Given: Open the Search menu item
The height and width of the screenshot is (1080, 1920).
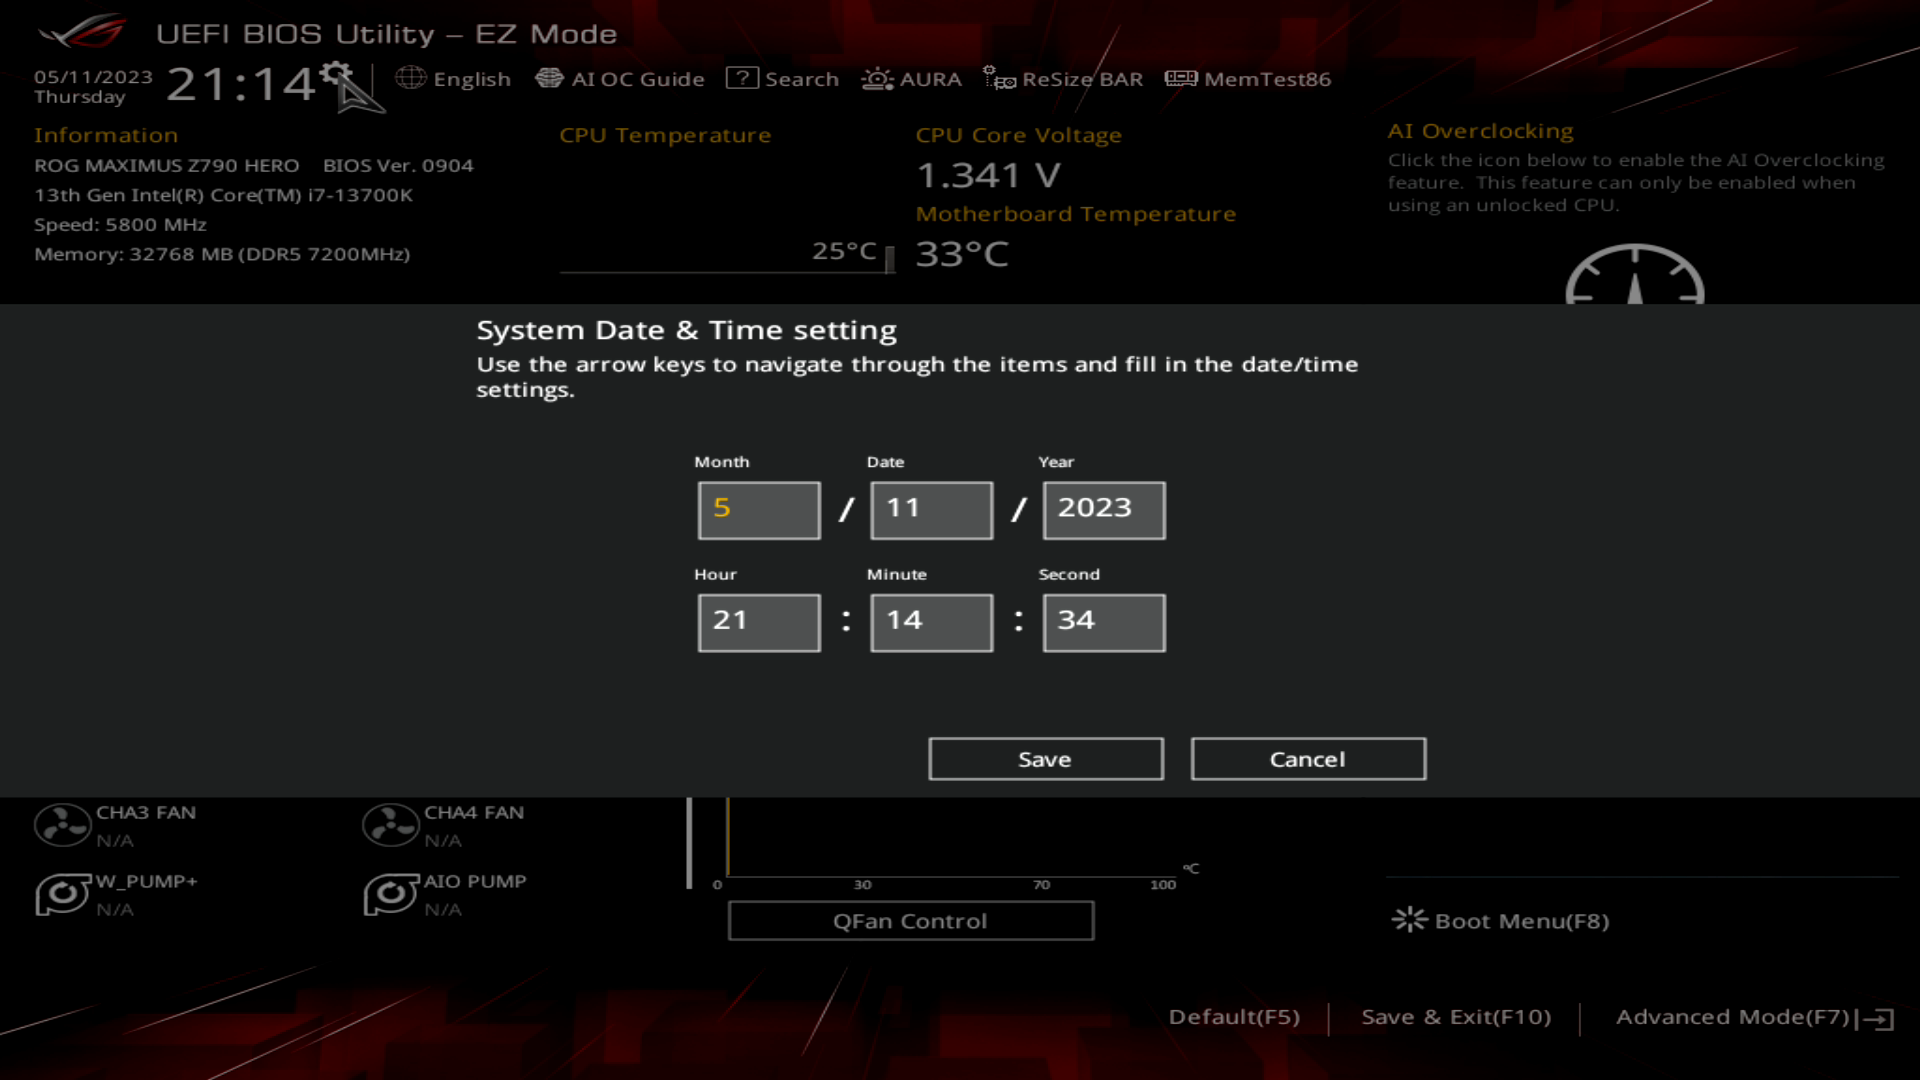Looking at the screenshot, I should click(801, 79).
